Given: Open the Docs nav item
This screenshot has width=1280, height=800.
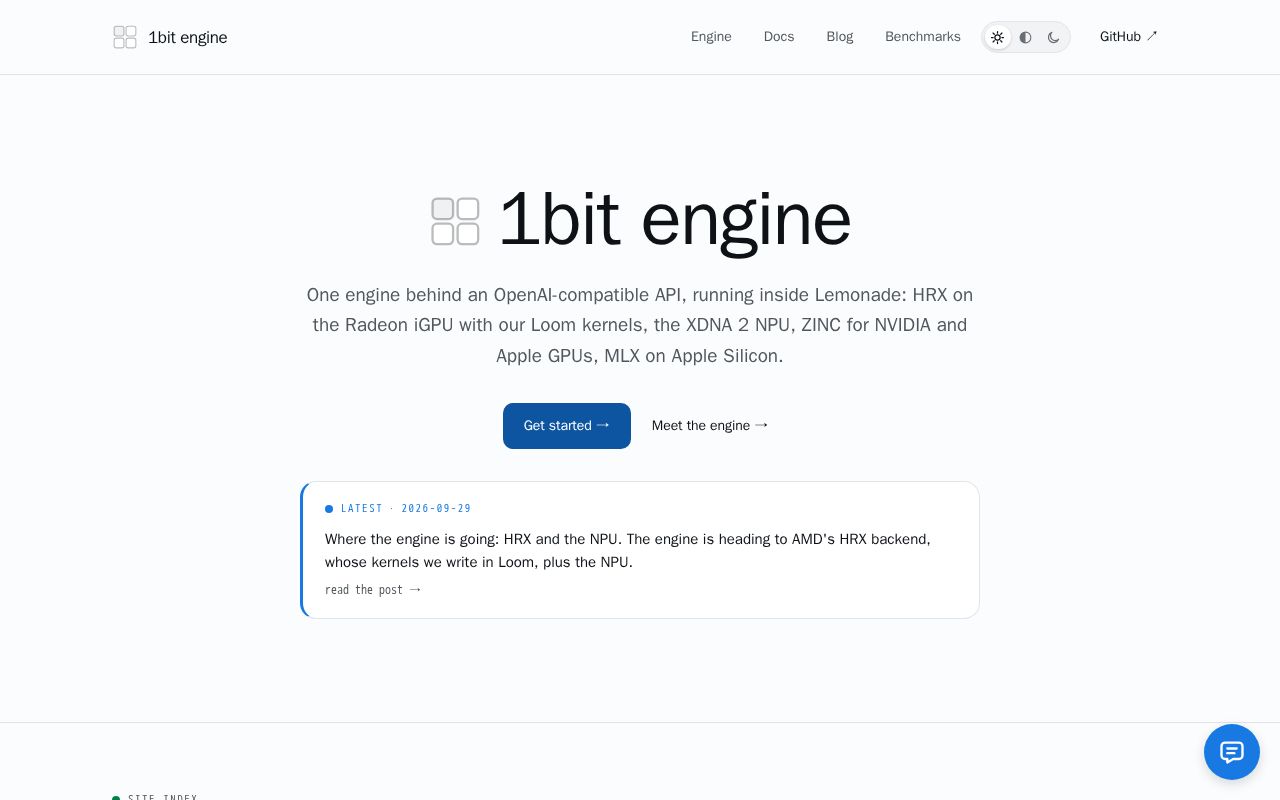Looking at the screenshot, I should coord(779,37).
